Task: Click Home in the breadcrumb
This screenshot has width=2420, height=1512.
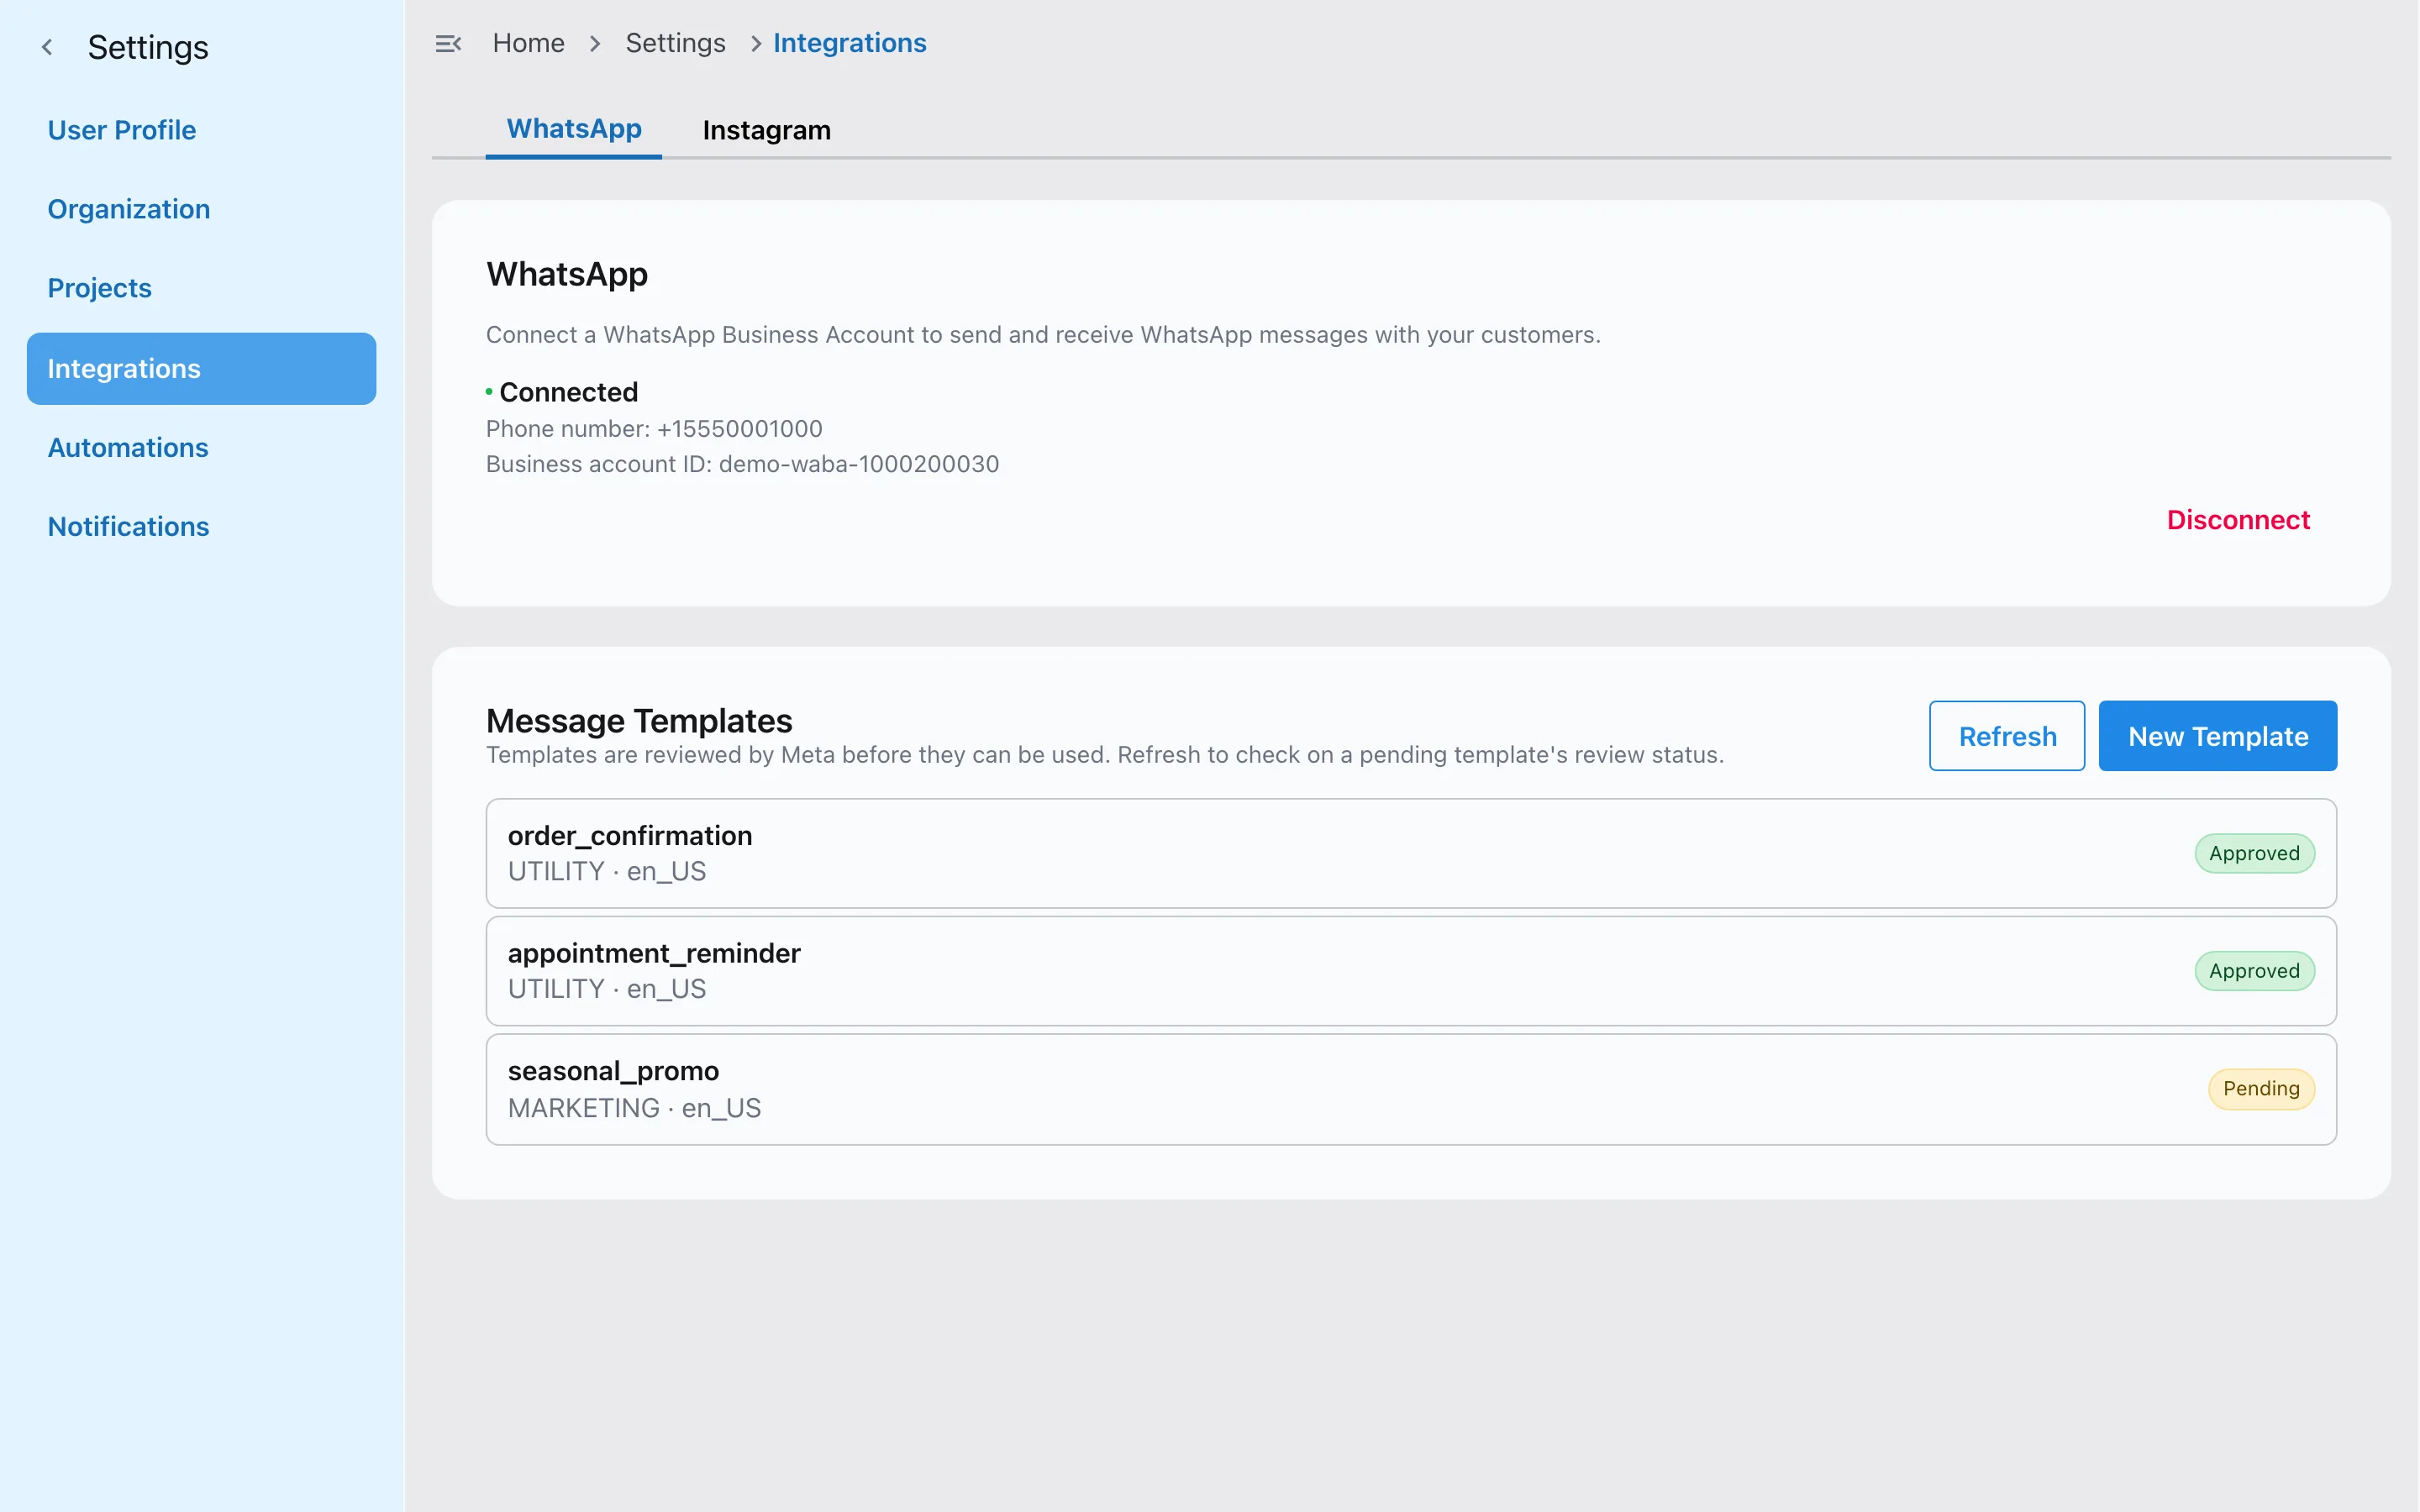Action: coord(528,43)
